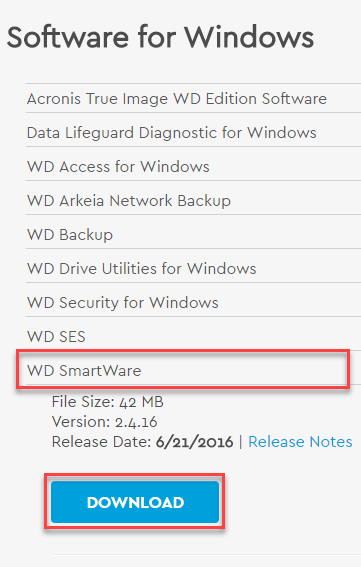
Task: Select the 2.4.16 version number
Action: (x=136, y=422)
